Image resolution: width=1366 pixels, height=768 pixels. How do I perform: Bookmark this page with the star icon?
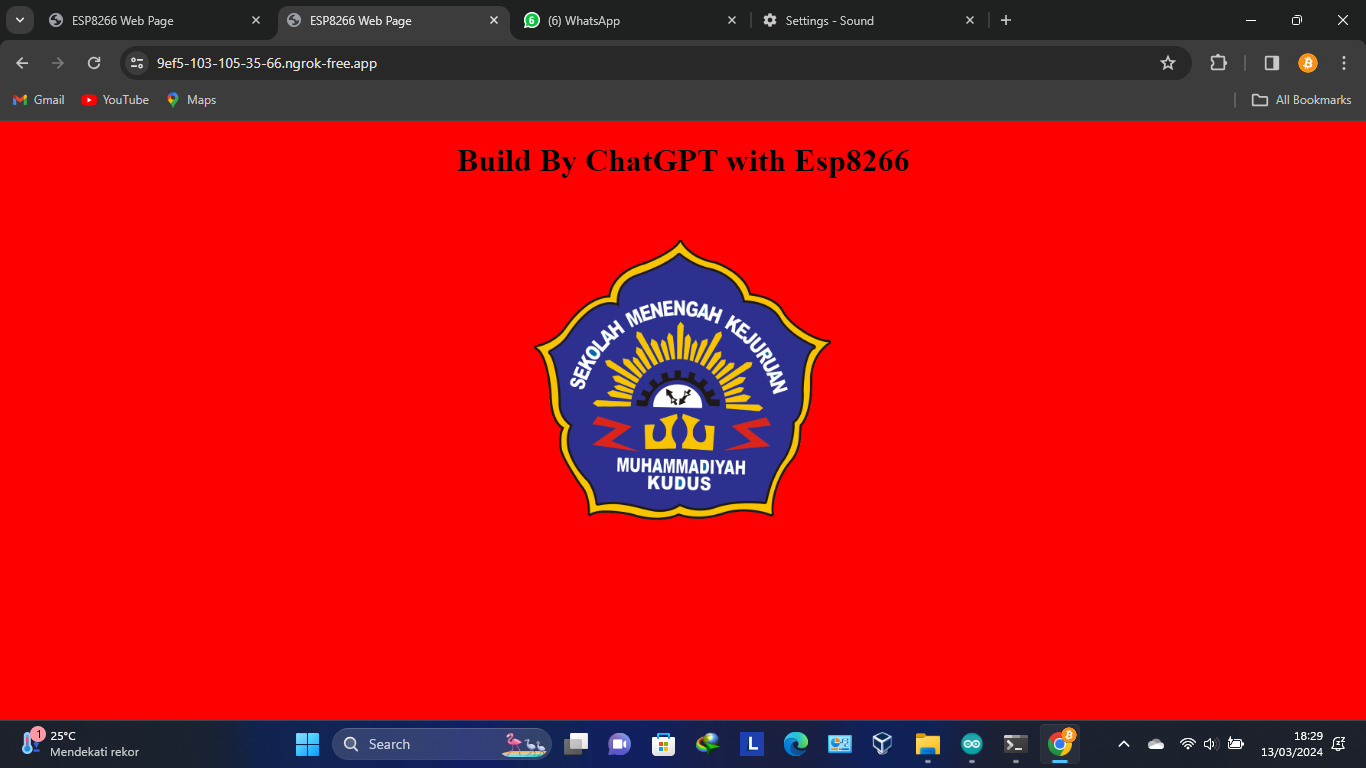click(x=1167, y=63)
